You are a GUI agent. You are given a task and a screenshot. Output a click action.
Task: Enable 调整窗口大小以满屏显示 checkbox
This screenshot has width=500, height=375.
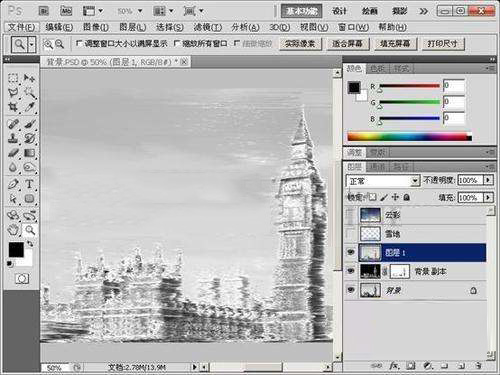79,44
